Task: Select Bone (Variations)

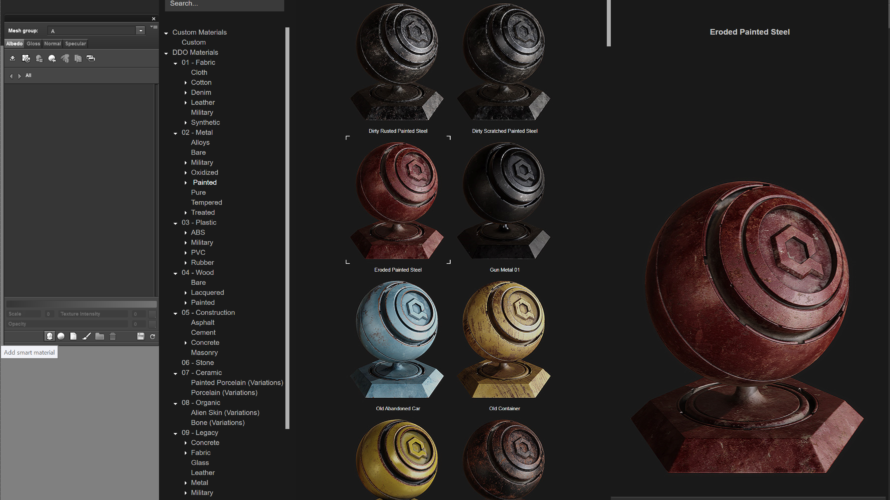Action: 217,423
